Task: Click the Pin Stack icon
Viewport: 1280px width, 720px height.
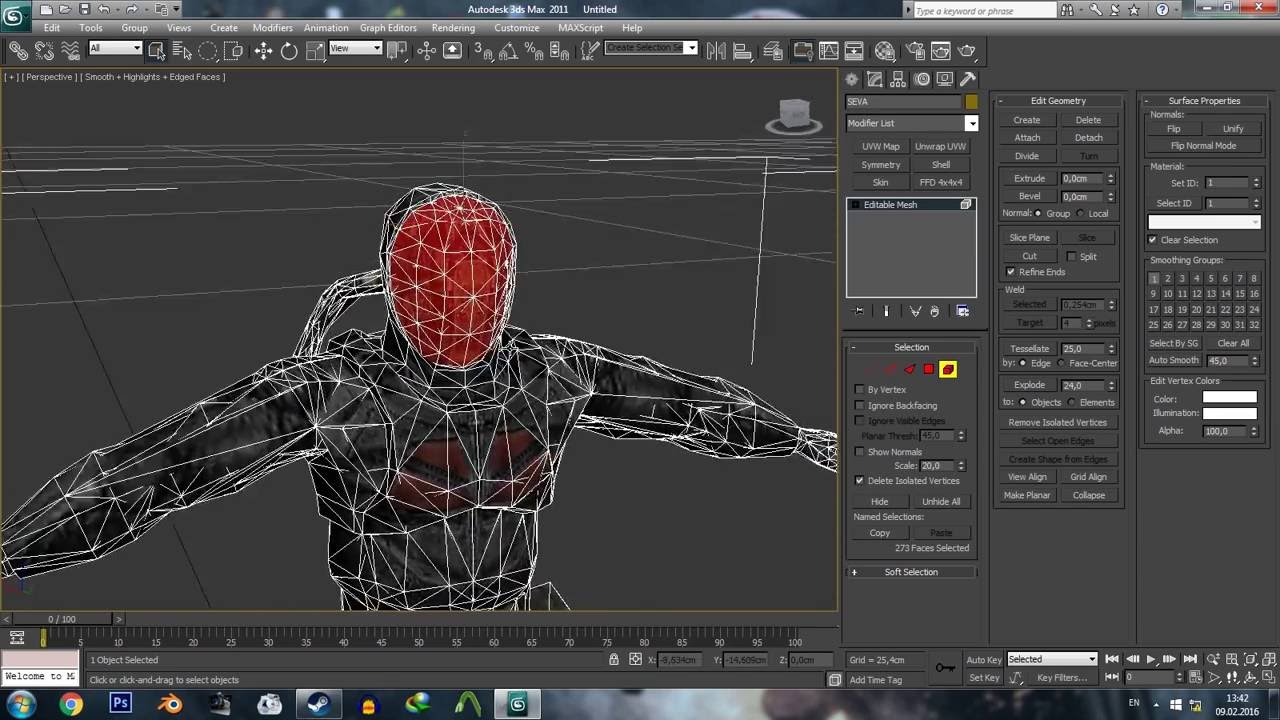Action: [x=859, y=311]
